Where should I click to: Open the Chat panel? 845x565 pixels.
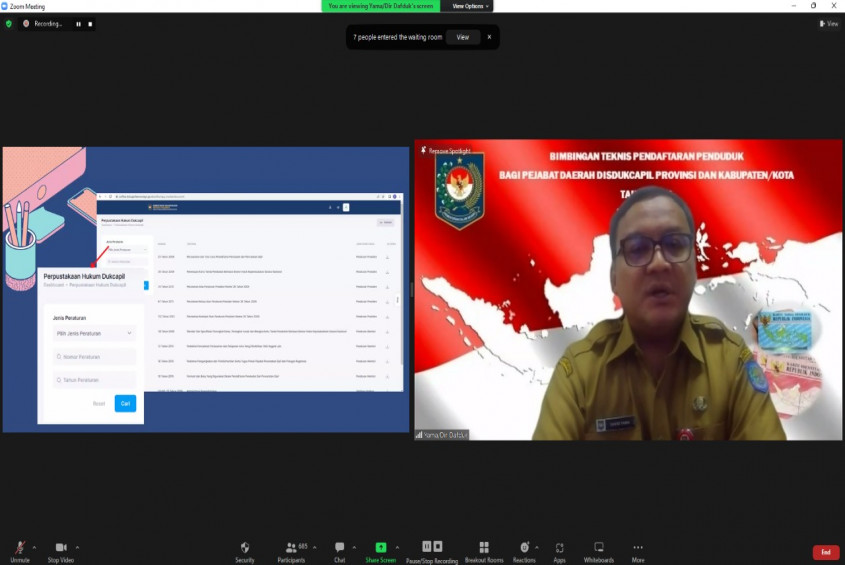click(x=340, y=548)
